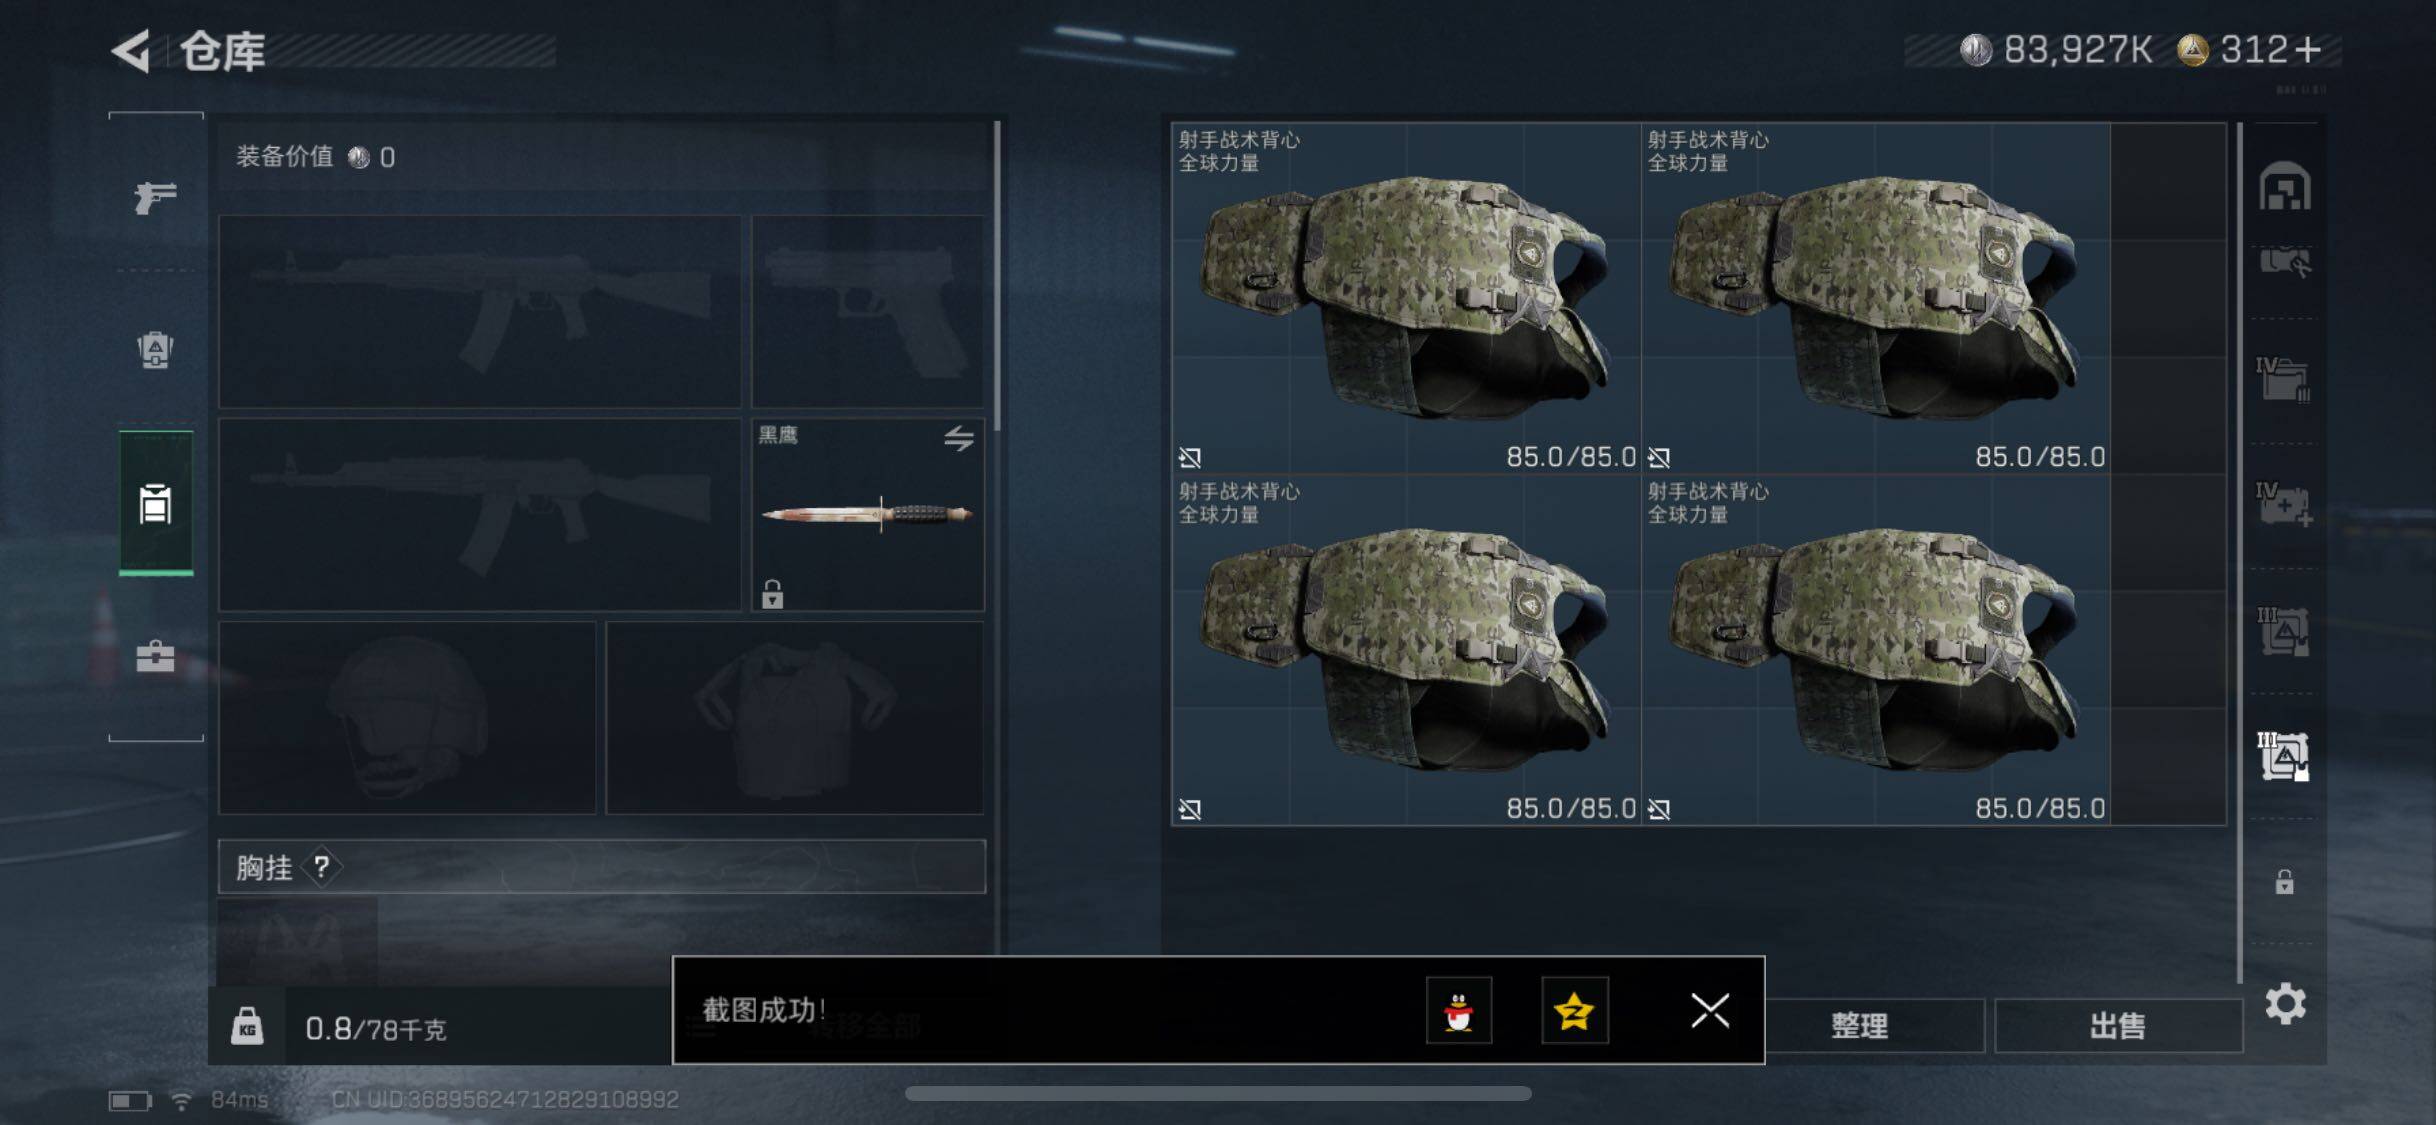Image resolution: width=2436 pixels, height=1125 pixels.
Task: Click the 整理 sort button
Action: [x=1859, y=1025]
